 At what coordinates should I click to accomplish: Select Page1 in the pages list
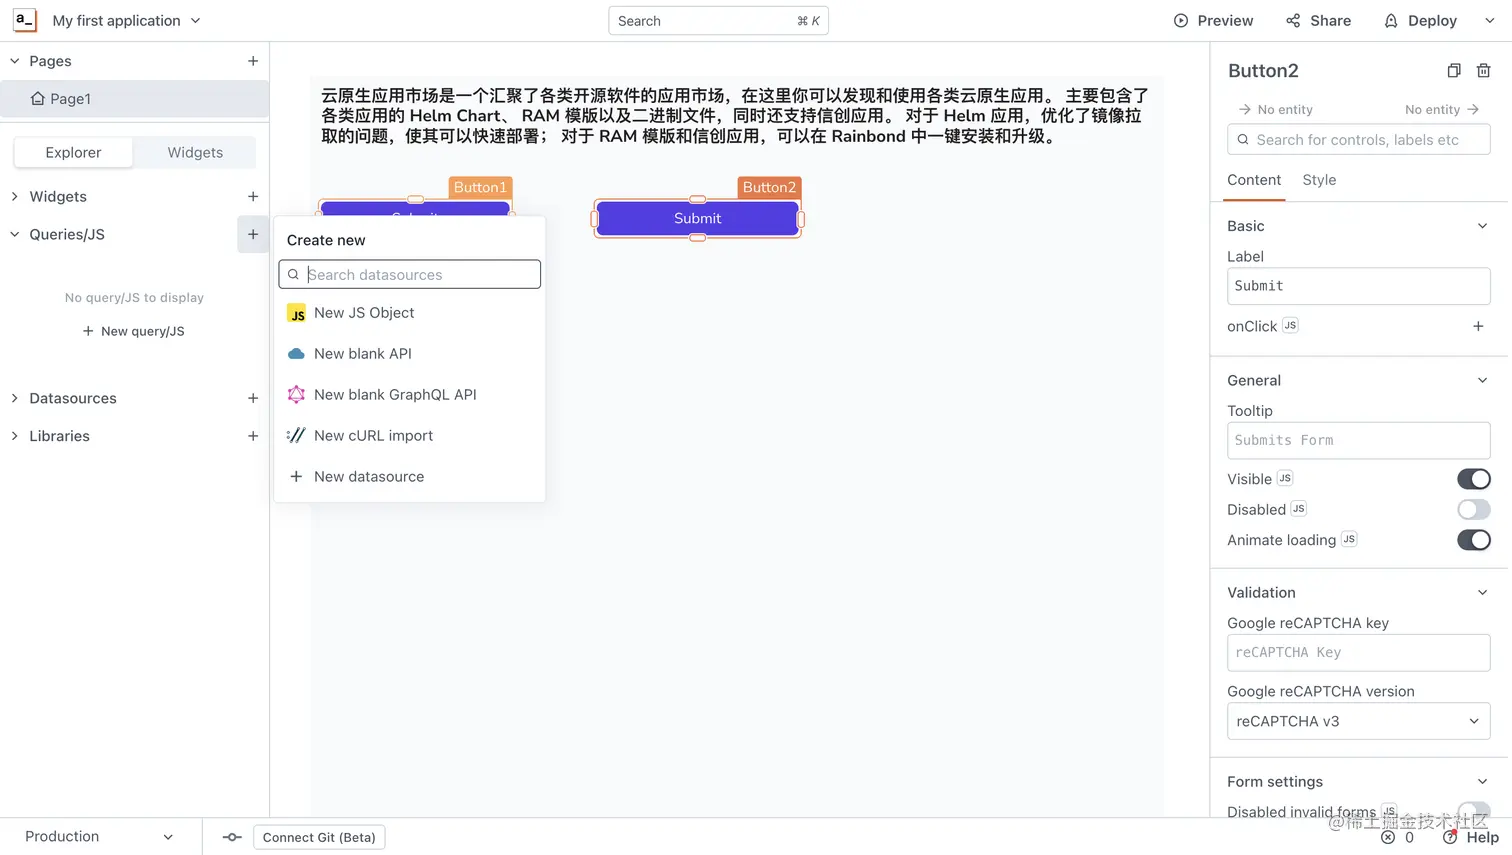coord(134,99)
